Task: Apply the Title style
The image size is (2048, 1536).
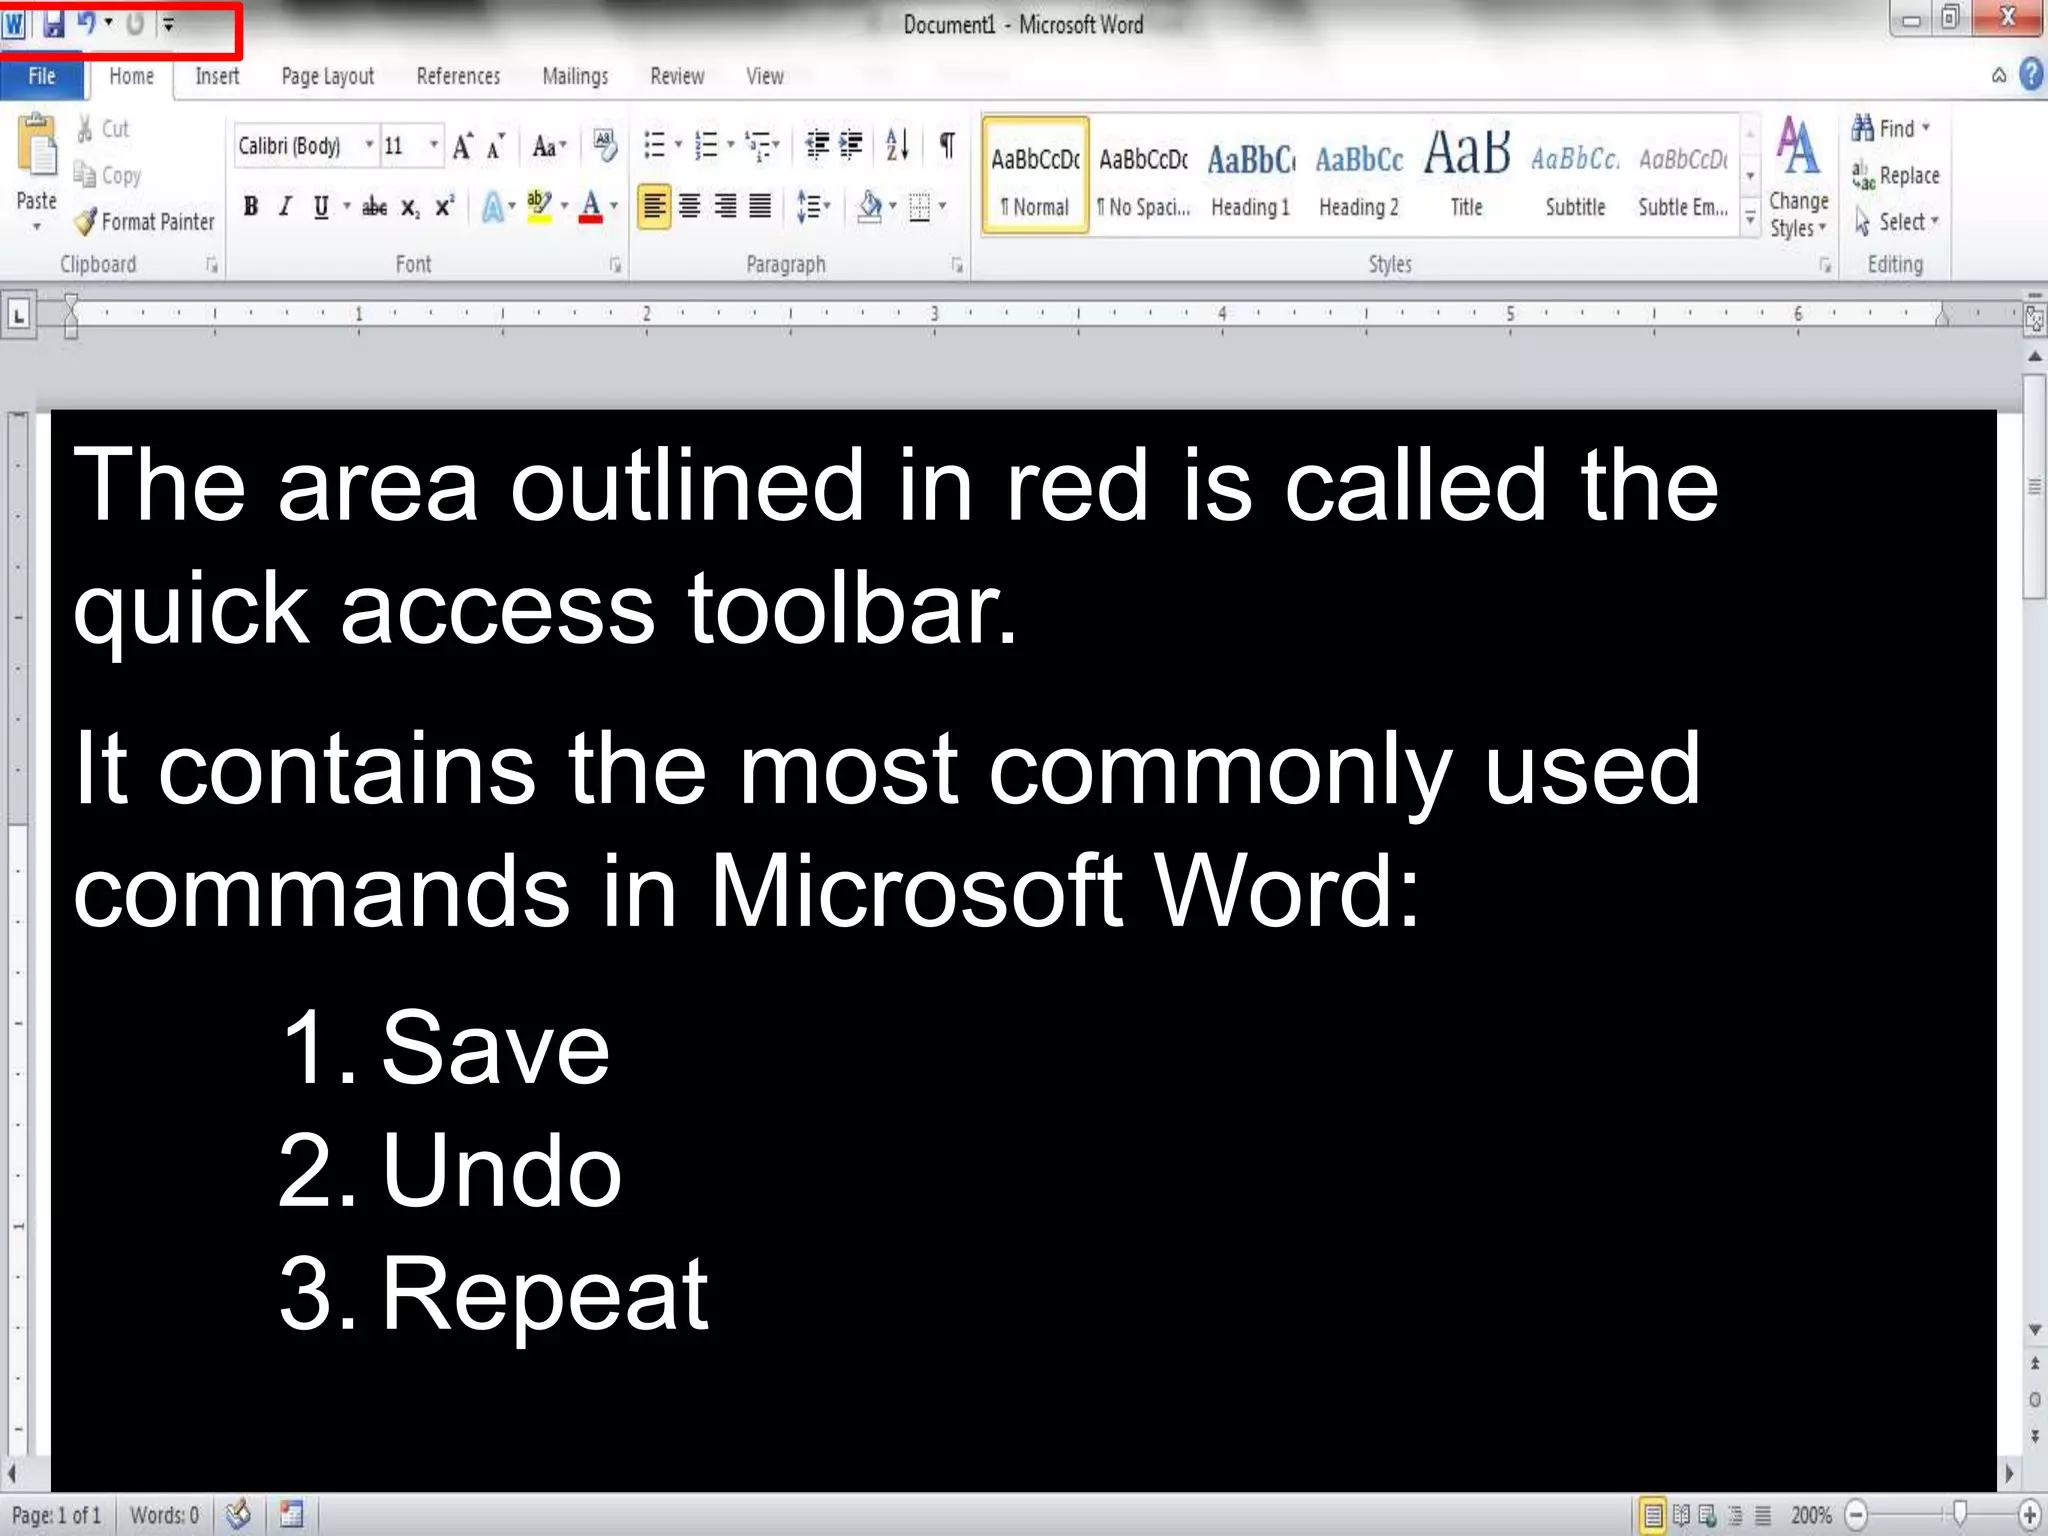Action: (x=1466, y=176)
